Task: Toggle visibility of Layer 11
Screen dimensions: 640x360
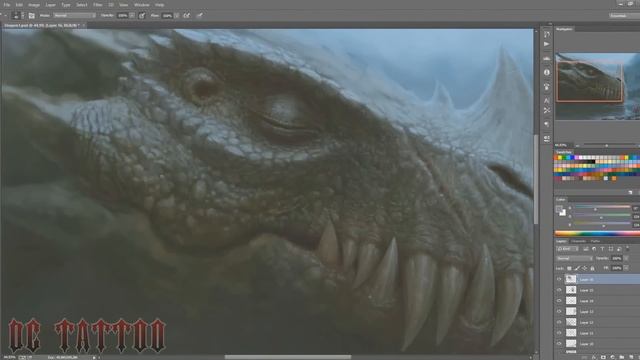Action: pos(559,333)
